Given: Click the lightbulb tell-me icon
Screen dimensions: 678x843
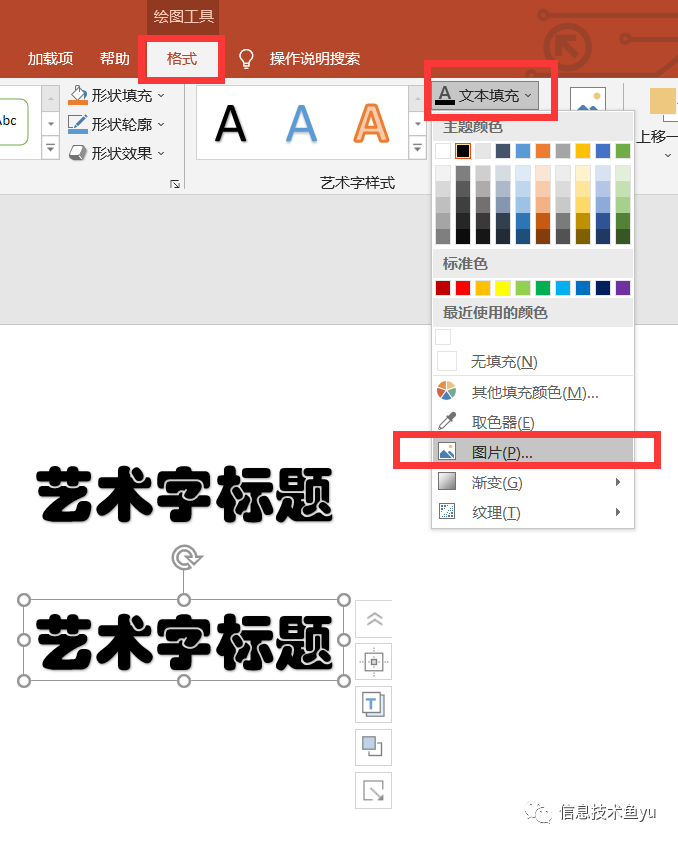Looking at the screenshot, I should coord(246,59).
